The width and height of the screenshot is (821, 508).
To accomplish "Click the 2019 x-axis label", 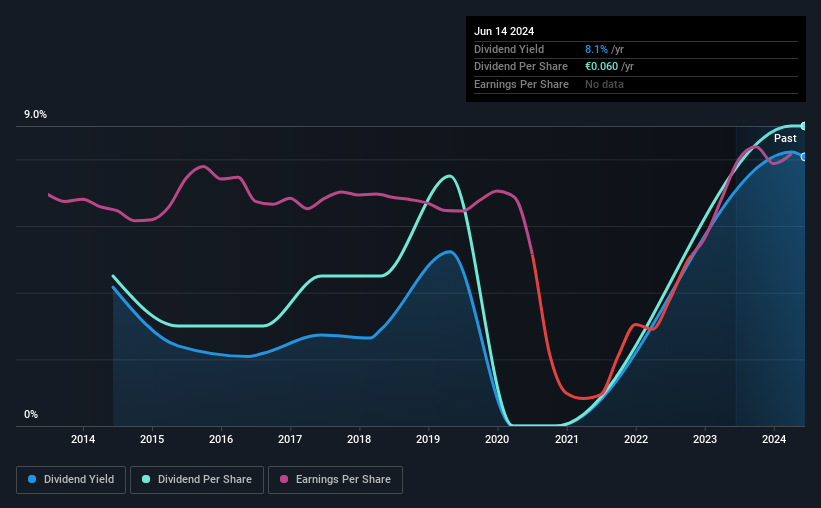I will 428,439.
